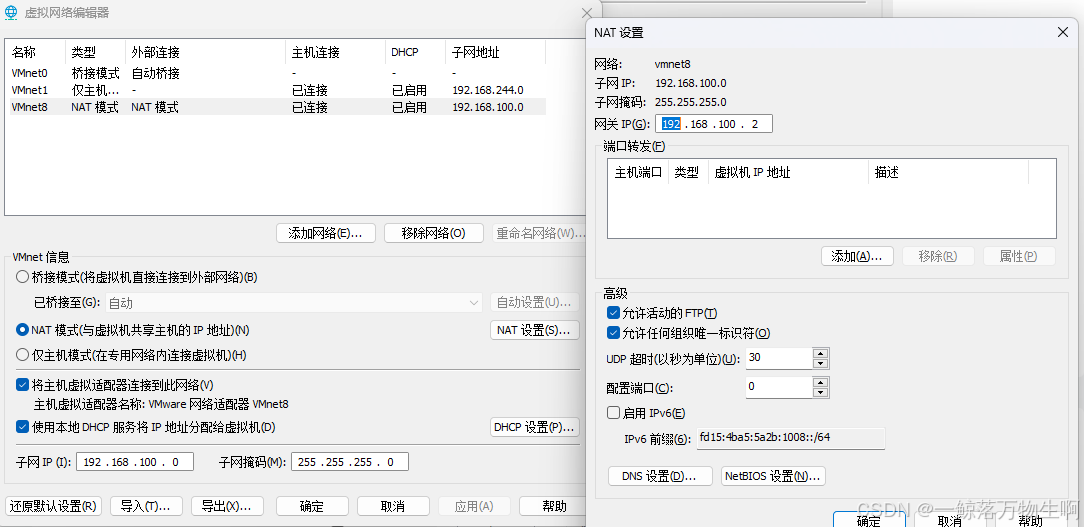Open NAT 设置(S)... button

(534, 331)
